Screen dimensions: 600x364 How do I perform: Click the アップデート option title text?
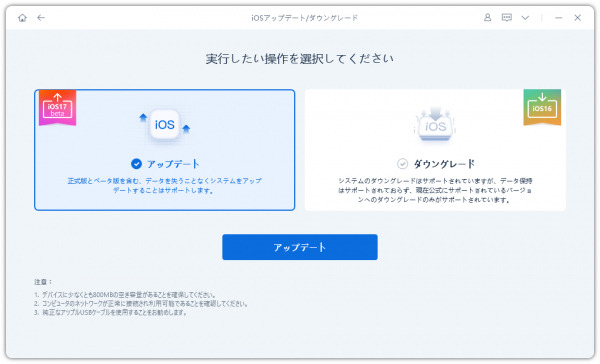173,164
